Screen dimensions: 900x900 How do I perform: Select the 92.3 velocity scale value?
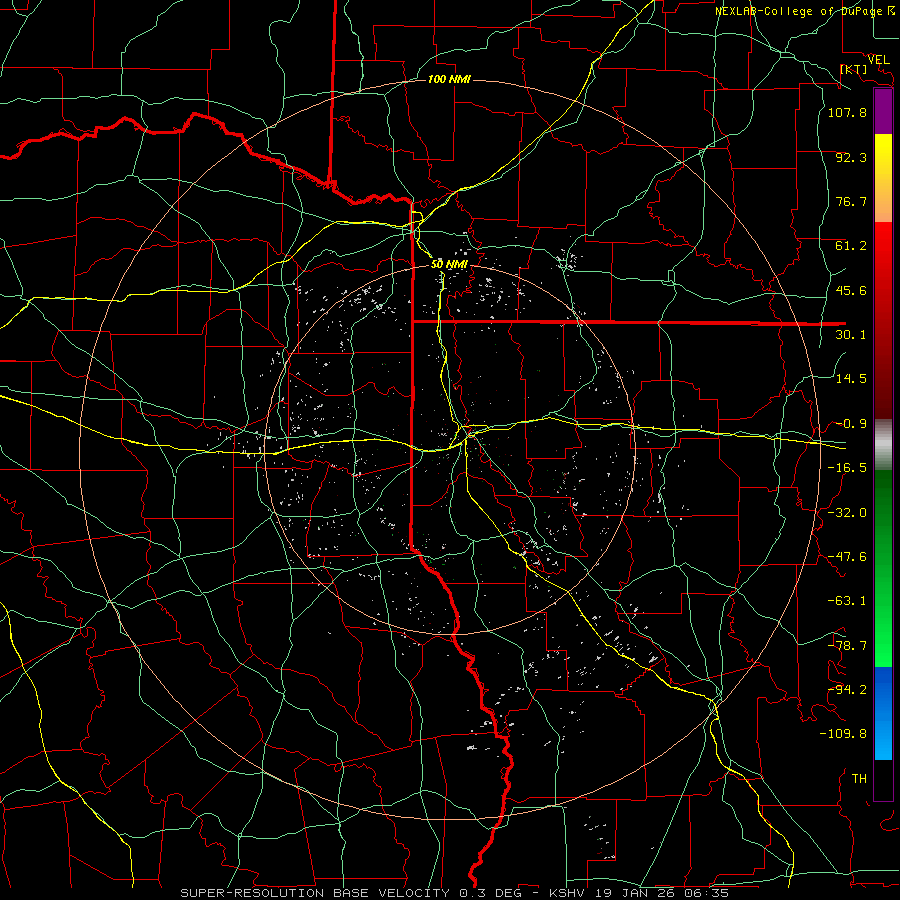851,157
